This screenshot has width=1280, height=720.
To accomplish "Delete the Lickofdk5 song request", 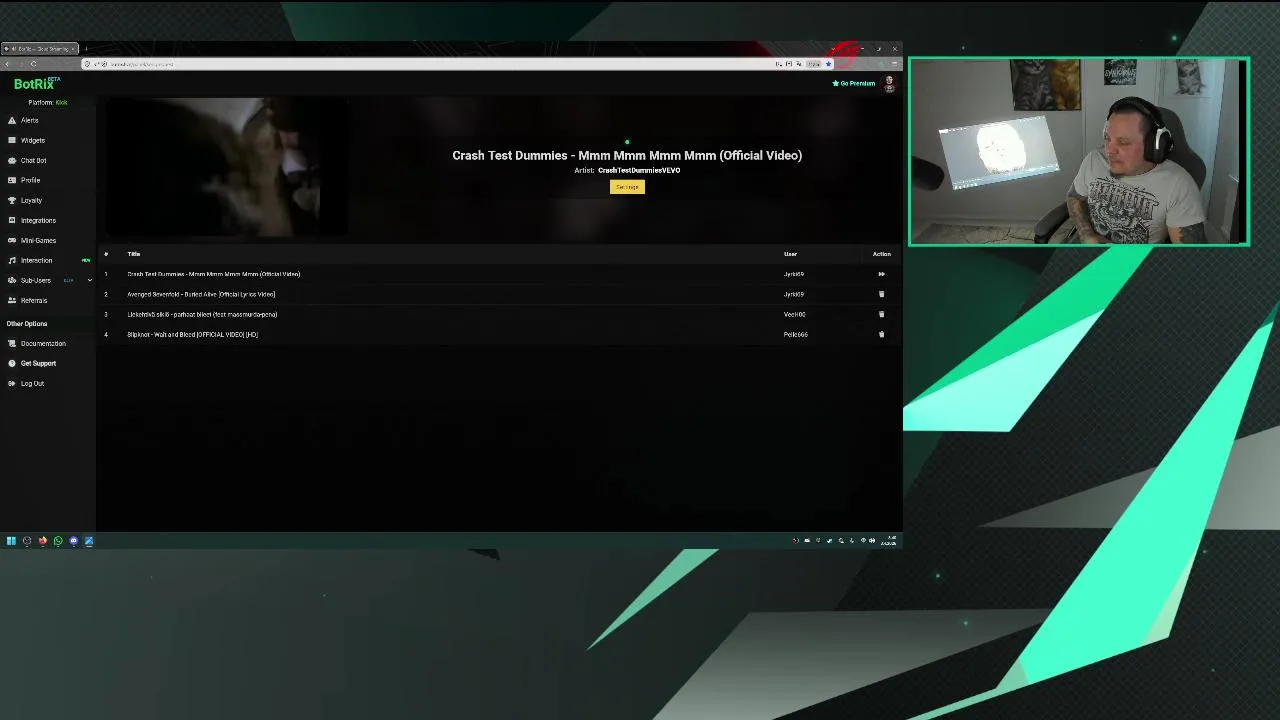I will [x=881, y=314].
